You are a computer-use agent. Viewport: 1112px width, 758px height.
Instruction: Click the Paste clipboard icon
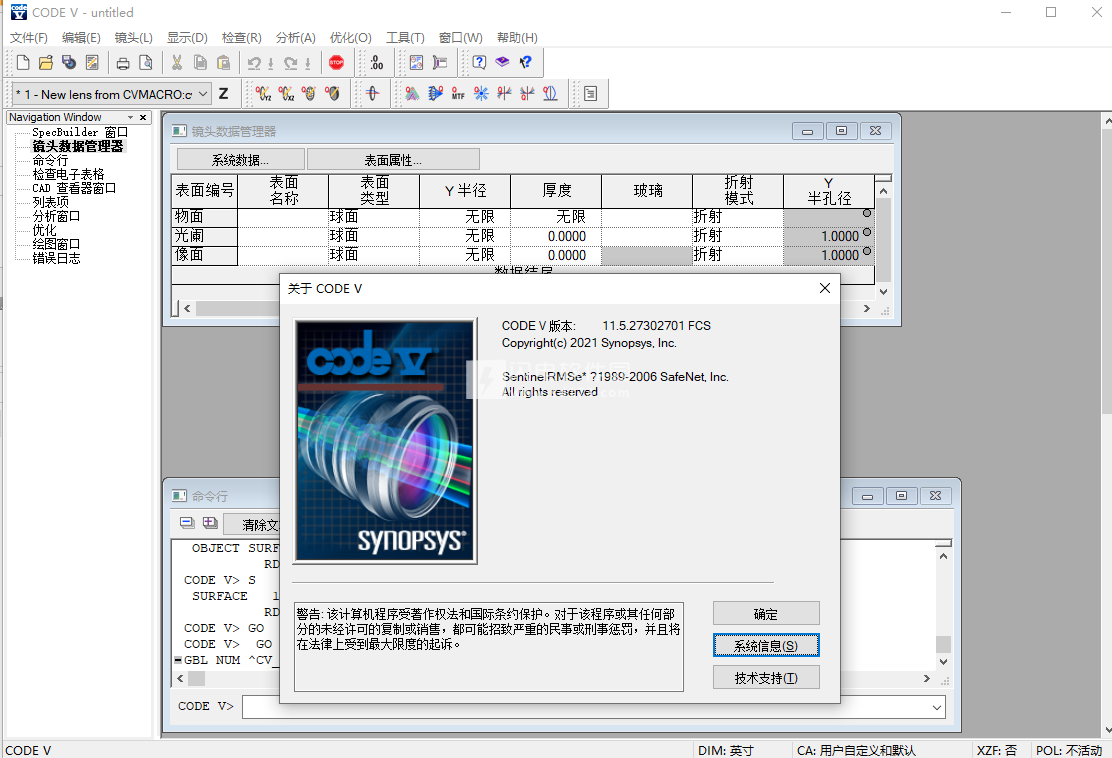tap(223, 62)
